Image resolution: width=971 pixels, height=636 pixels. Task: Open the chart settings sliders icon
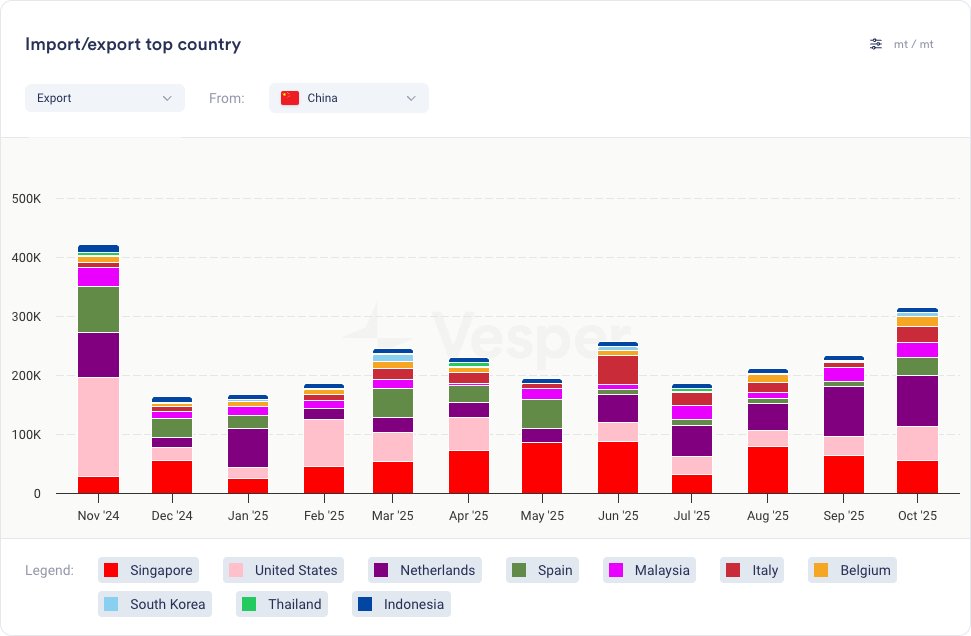[876, 44]
